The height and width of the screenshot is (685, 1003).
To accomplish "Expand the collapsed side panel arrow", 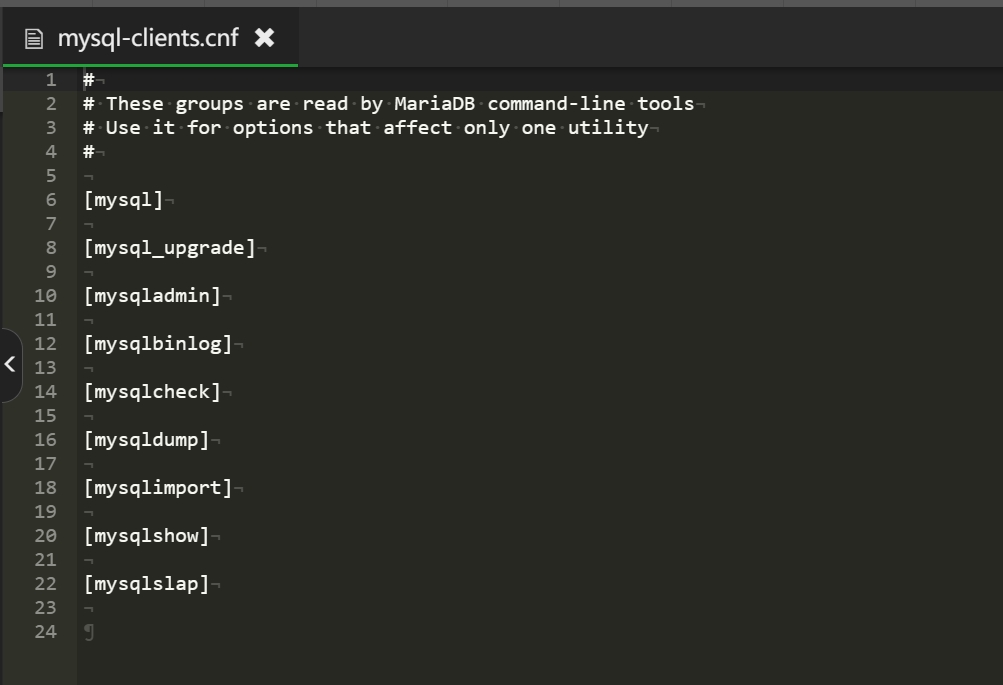I will tap(10, 365).
